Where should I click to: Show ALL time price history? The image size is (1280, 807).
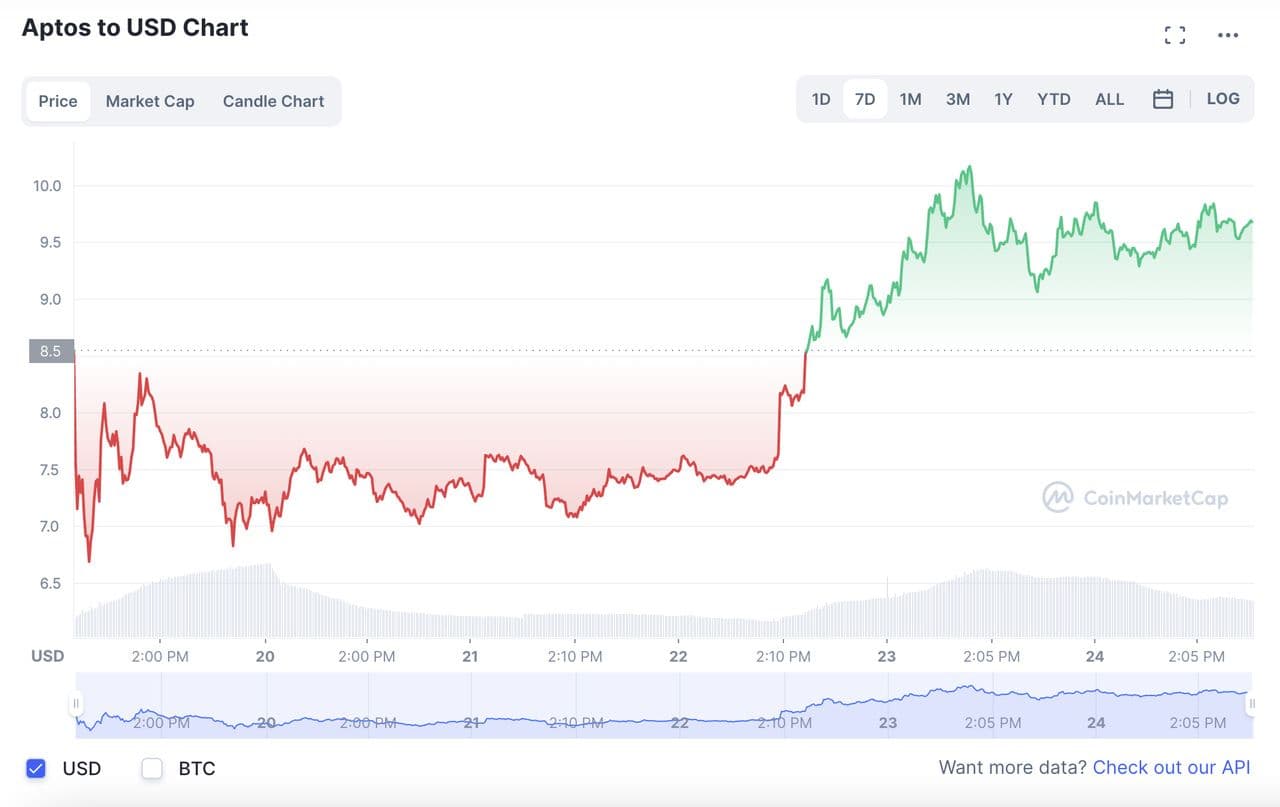tap(1109, 99)
